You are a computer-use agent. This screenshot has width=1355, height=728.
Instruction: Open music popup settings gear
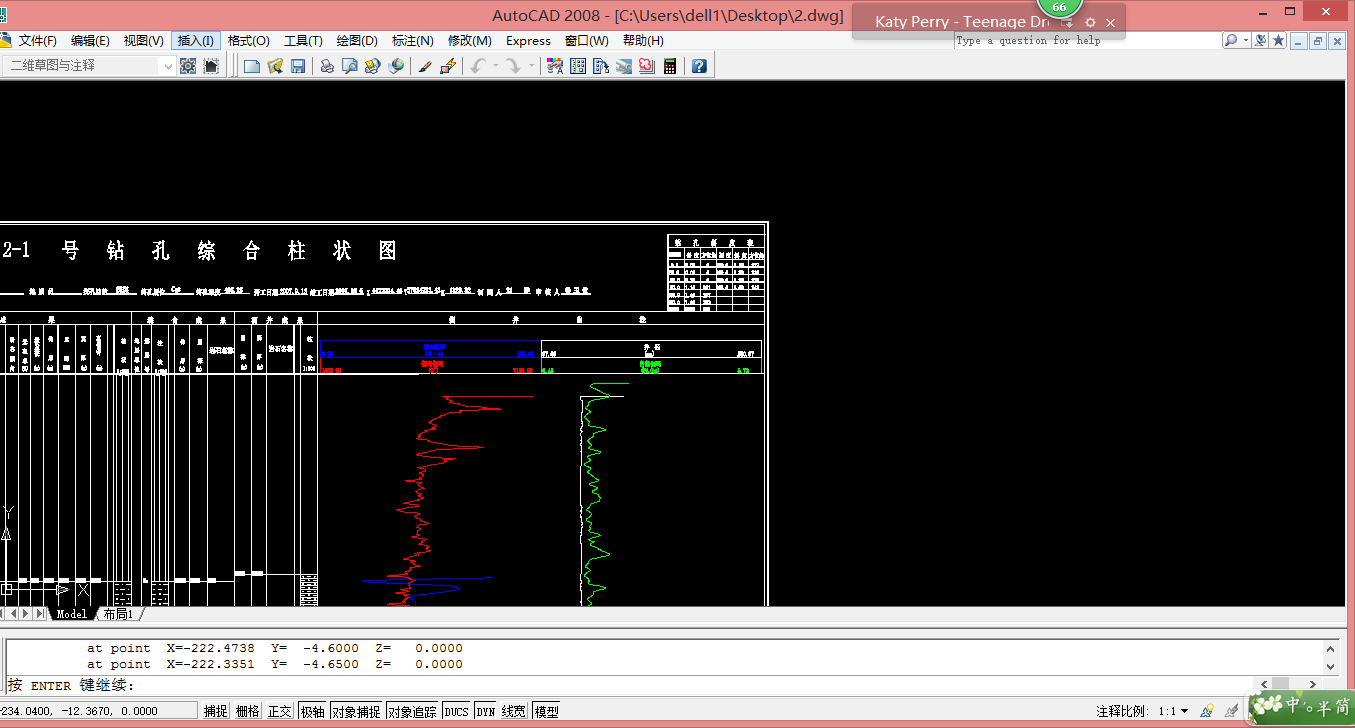pyautogui.click(x=1090, y=22)
